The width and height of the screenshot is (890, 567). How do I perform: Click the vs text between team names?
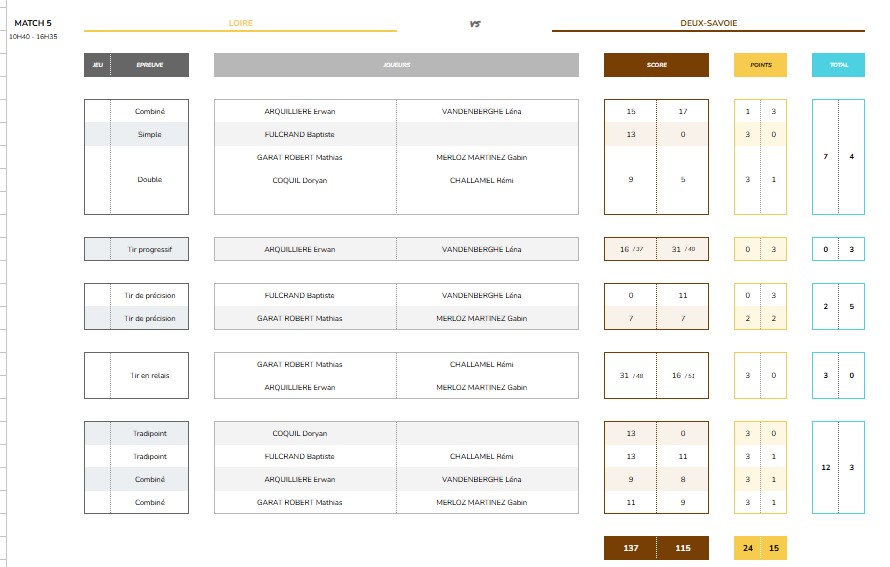click(x=474, y=24)
